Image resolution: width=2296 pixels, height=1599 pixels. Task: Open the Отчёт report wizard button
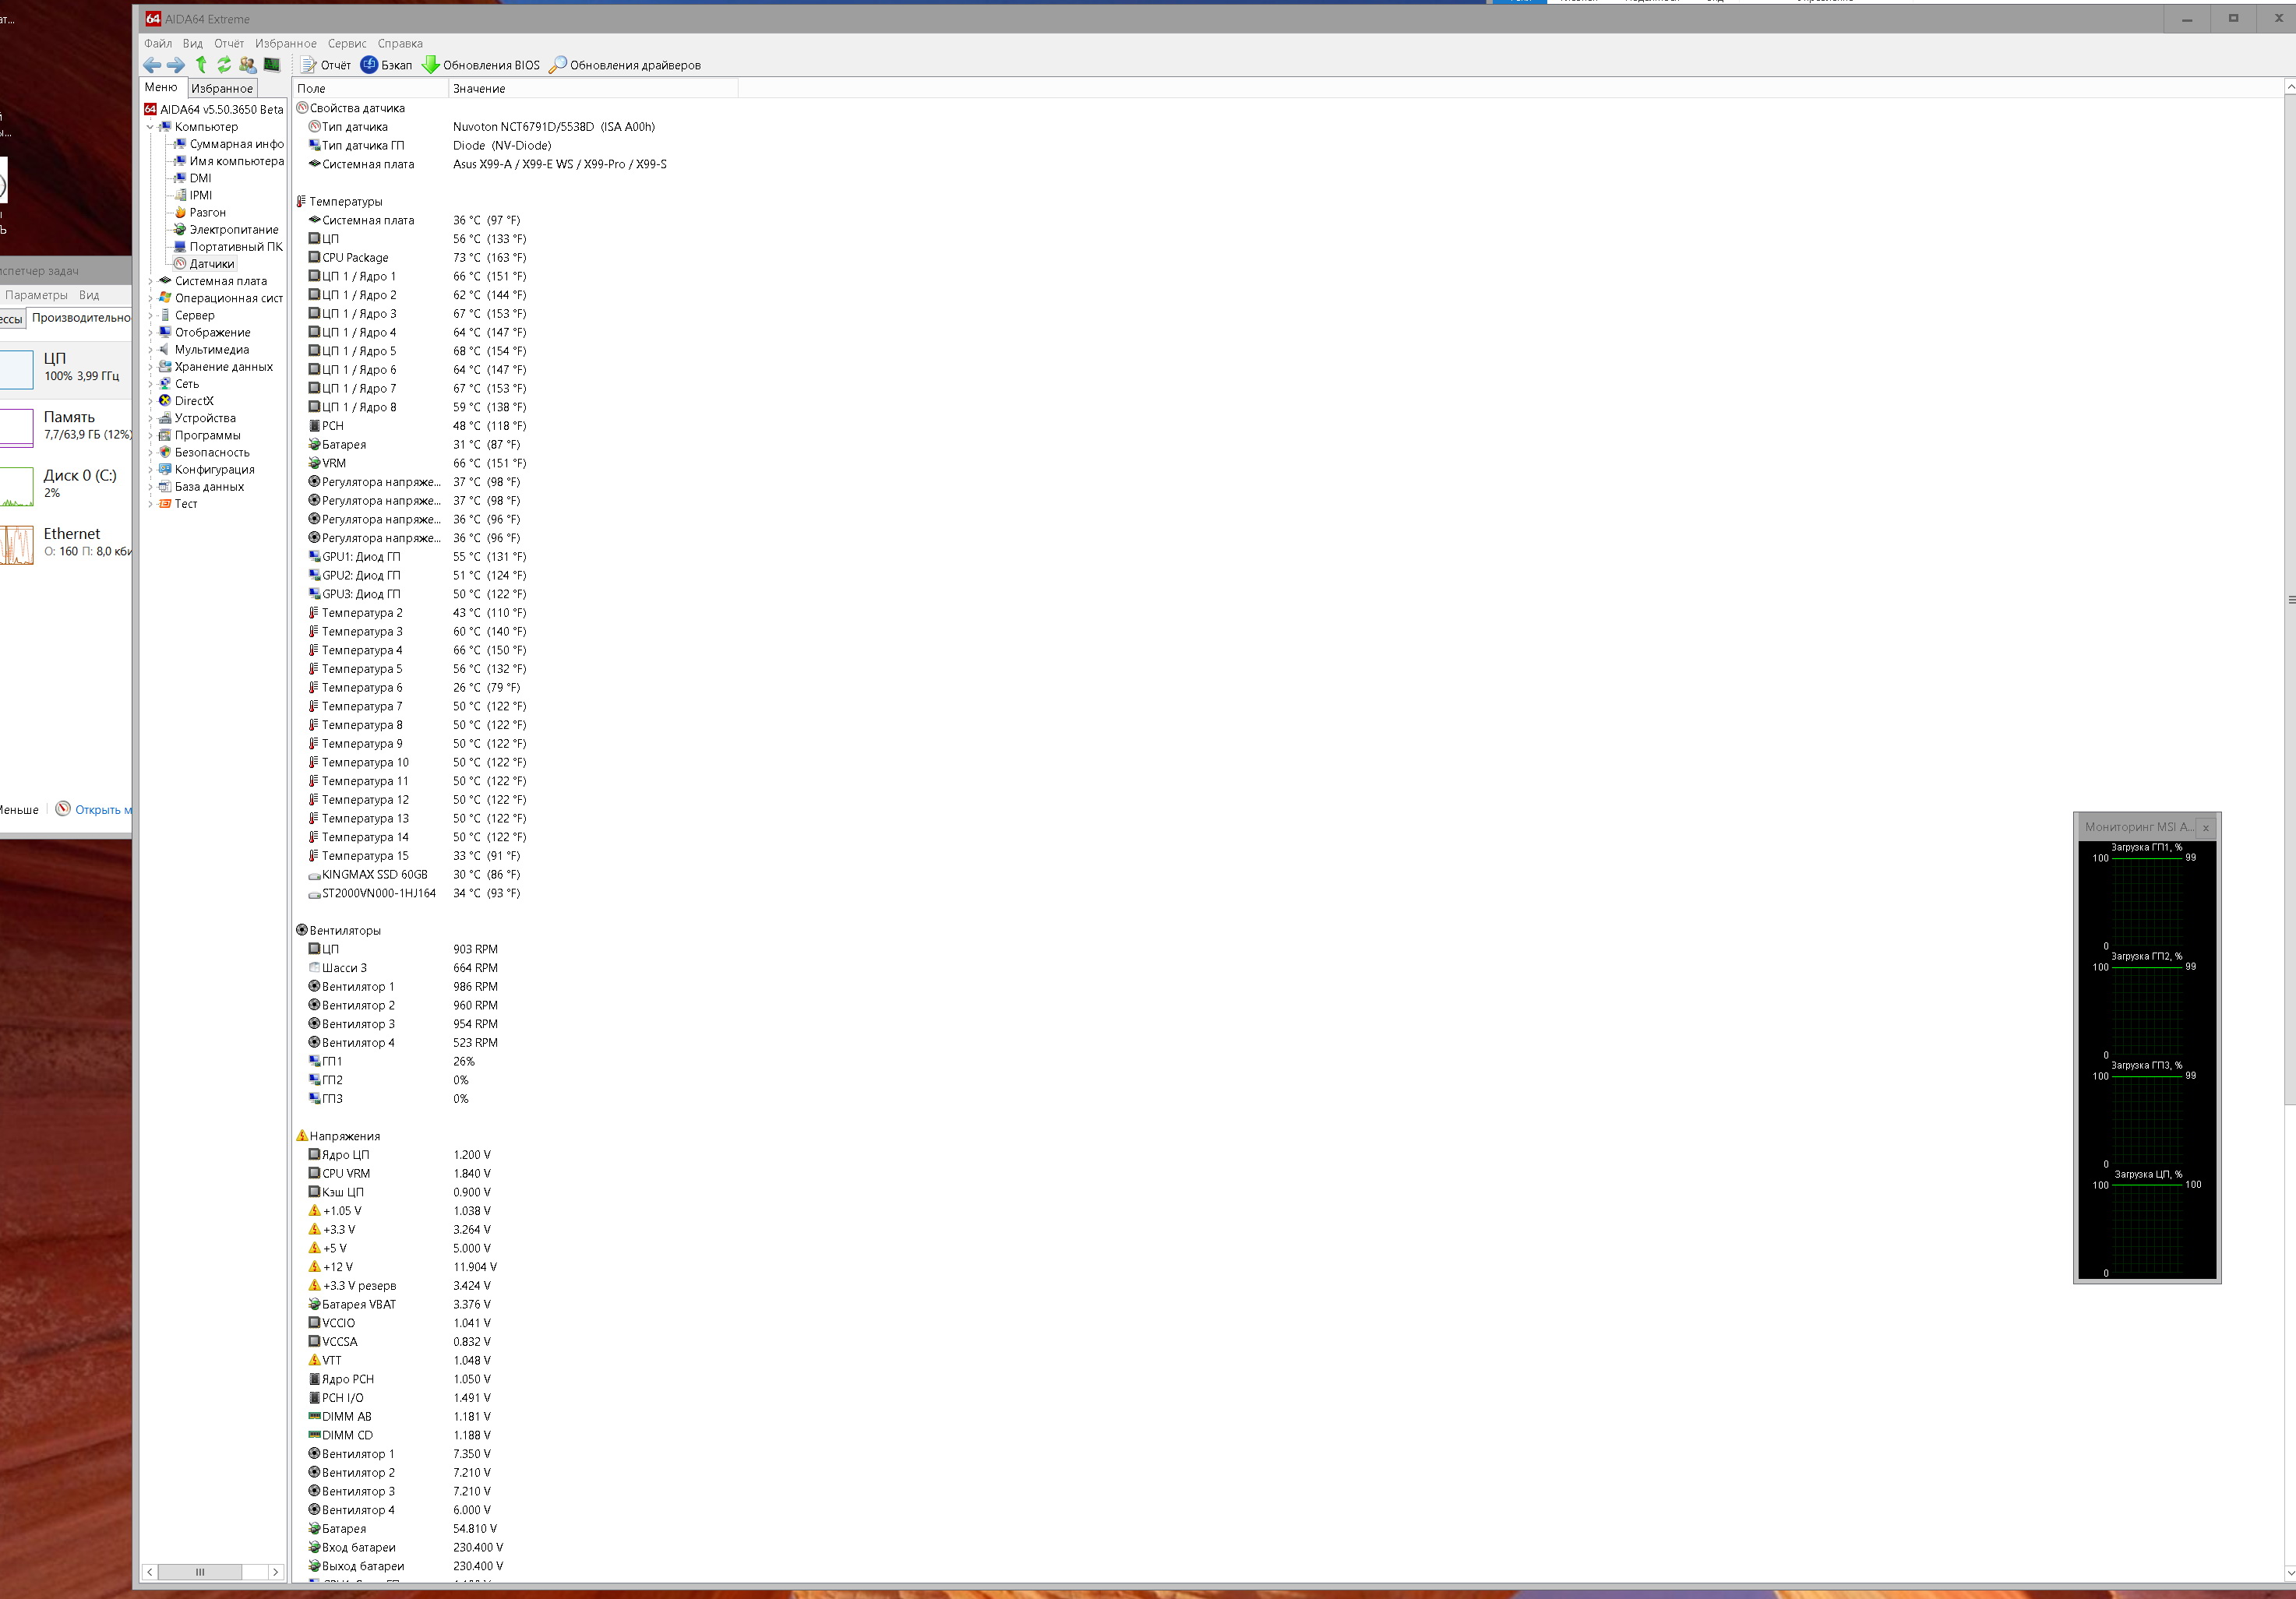click(x=326, y=65)
